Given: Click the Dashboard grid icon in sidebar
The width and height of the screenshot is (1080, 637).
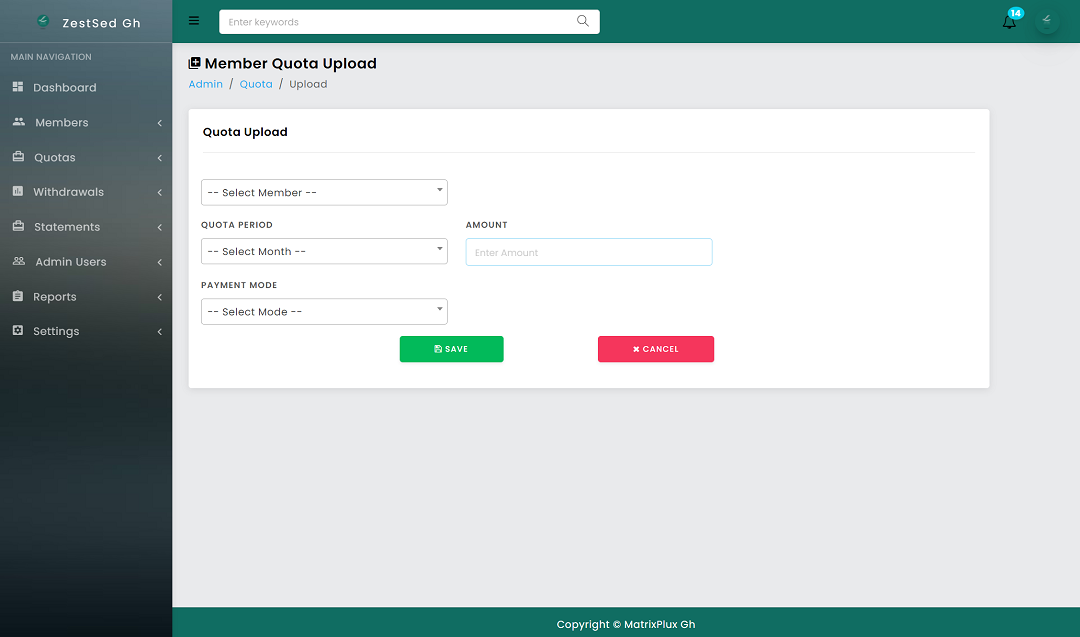Looking at the screenshot, I should (18, 87).
